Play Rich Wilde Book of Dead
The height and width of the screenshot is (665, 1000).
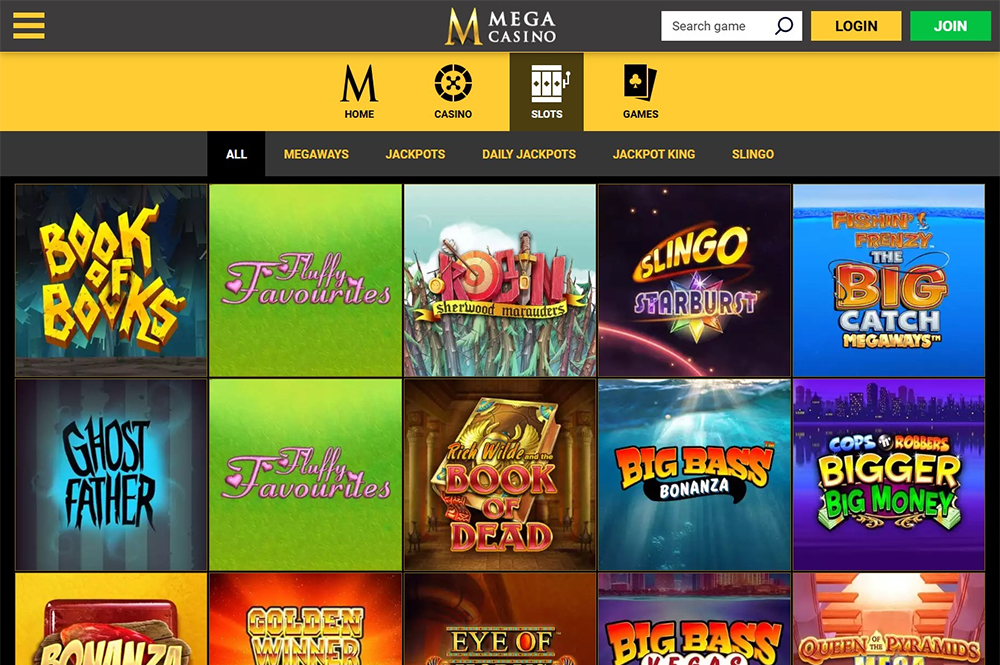click(x=500, y=474)
